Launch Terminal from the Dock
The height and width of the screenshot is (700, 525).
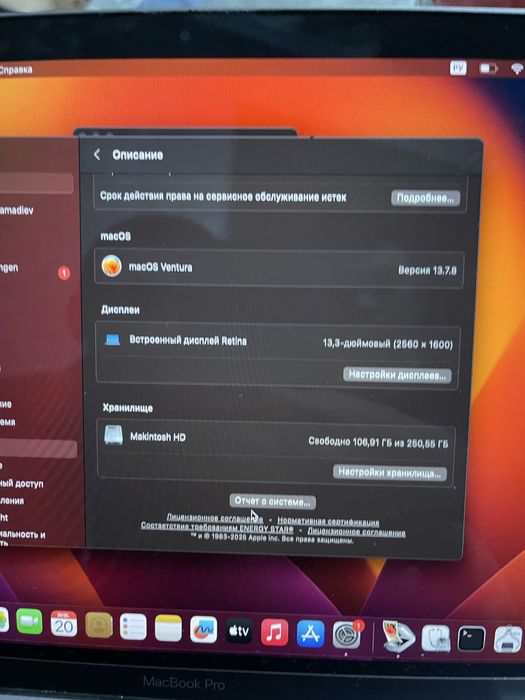[x=471, y=639]
